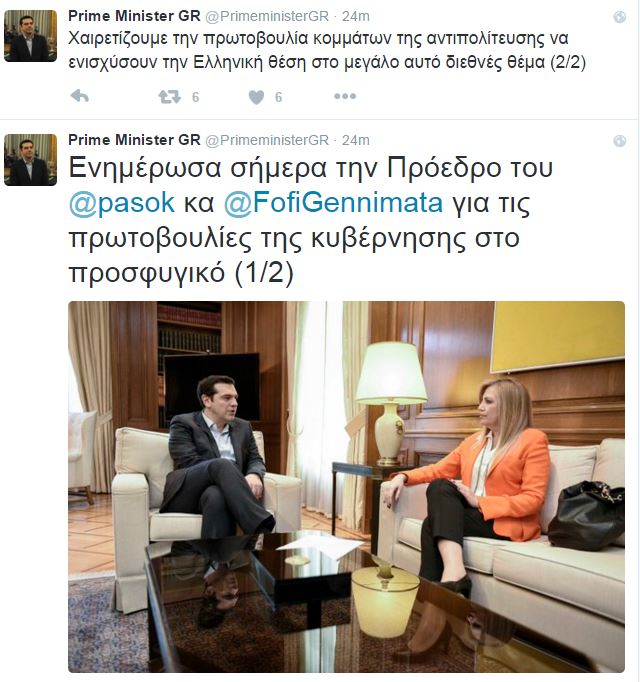
Task: Open @PrimeministerGR handle in second tweet
Action: [x=267, y=140]
